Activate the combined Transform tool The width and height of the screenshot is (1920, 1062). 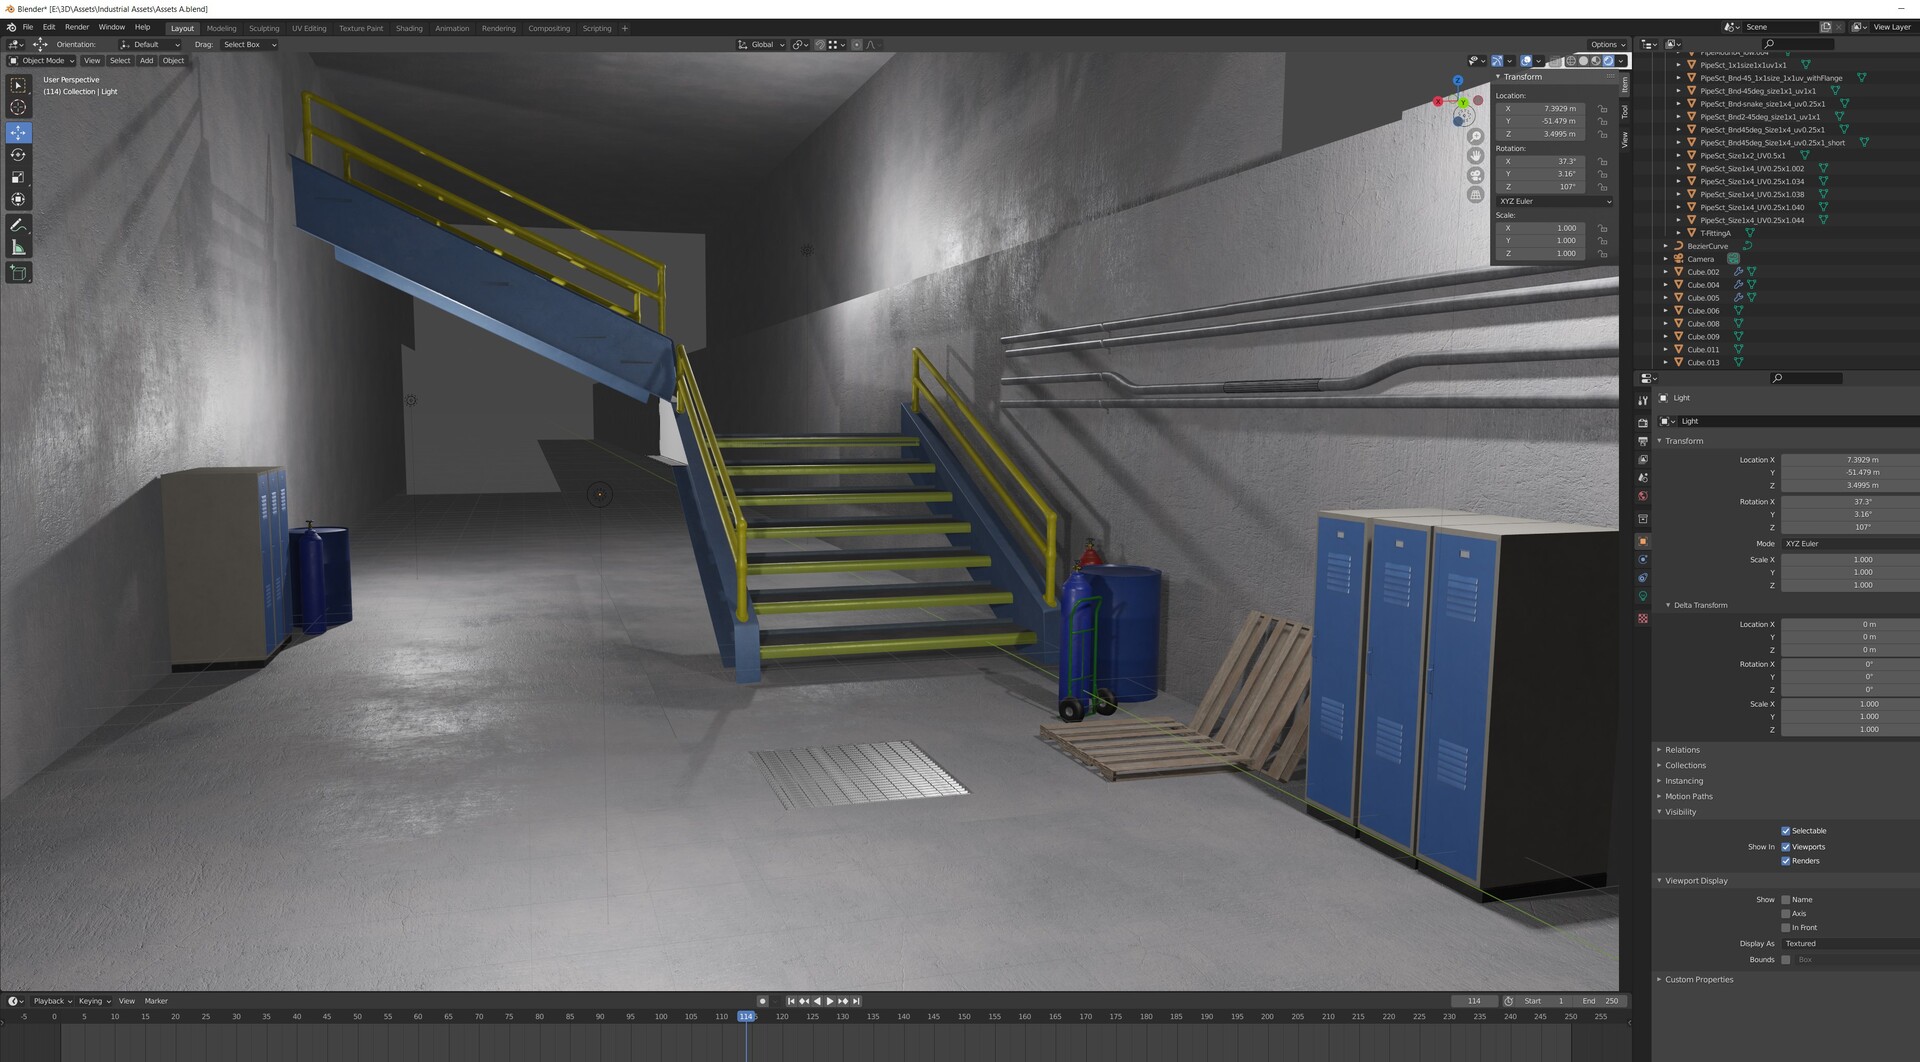pyautogui.click(x=18, y=199)
